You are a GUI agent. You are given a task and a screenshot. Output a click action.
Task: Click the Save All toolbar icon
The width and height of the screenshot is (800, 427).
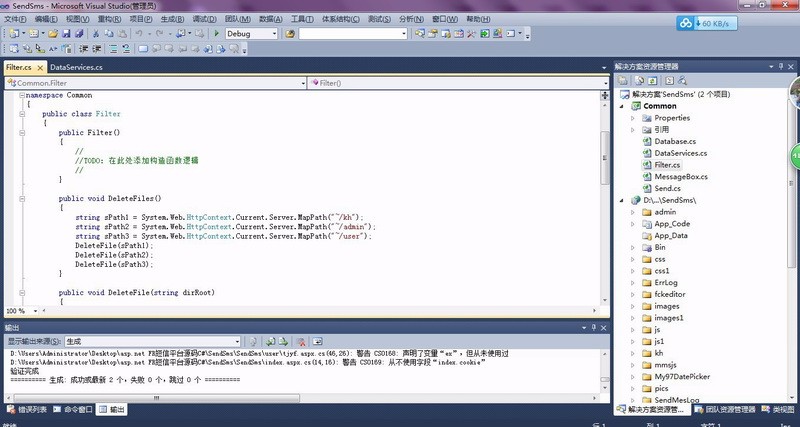pyautogui.click(x=78, y=34)
